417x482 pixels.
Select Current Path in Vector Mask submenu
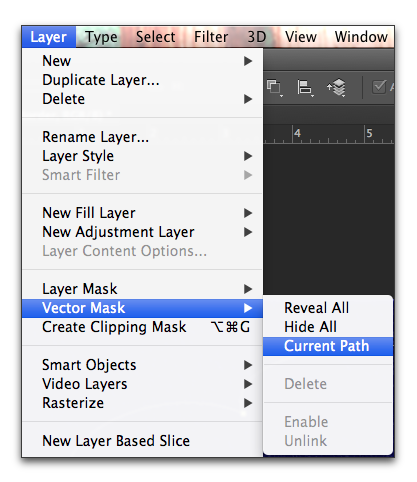pyautogui.click(x=328, y=346)
